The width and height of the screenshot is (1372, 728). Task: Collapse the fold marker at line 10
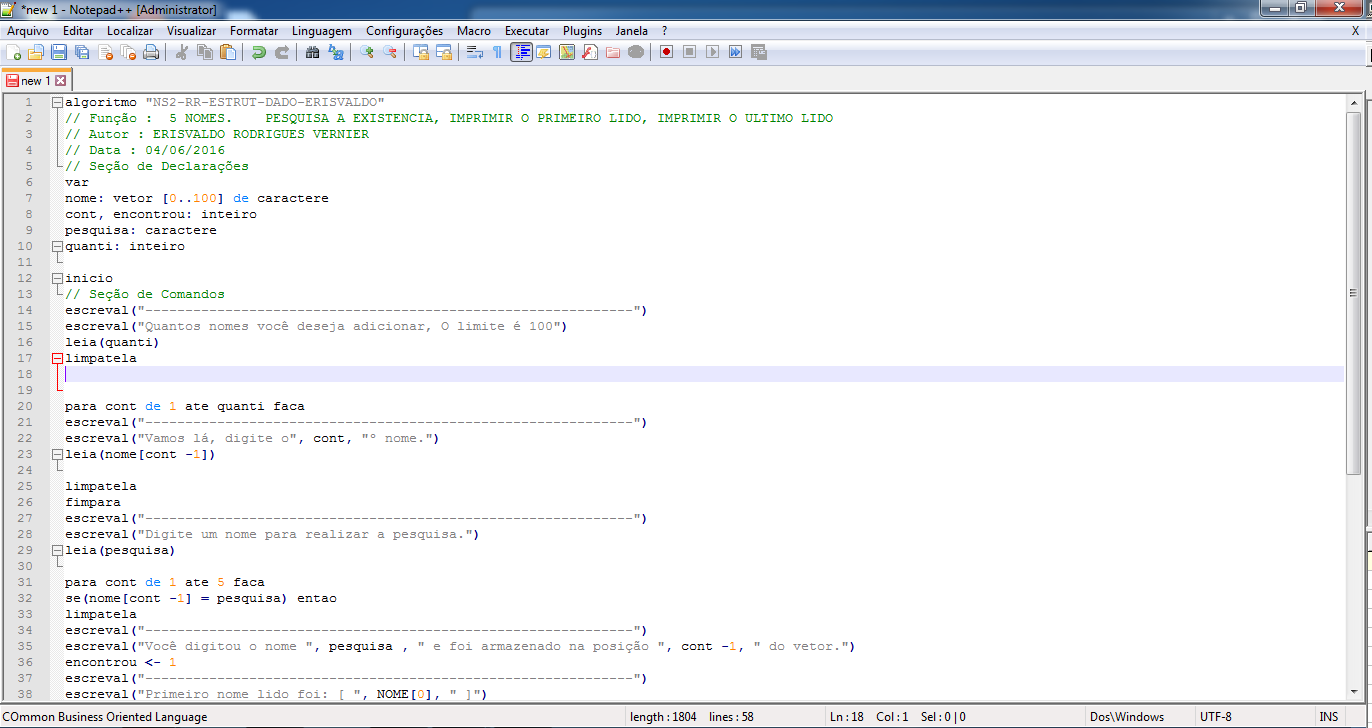(x=57, y=246)
